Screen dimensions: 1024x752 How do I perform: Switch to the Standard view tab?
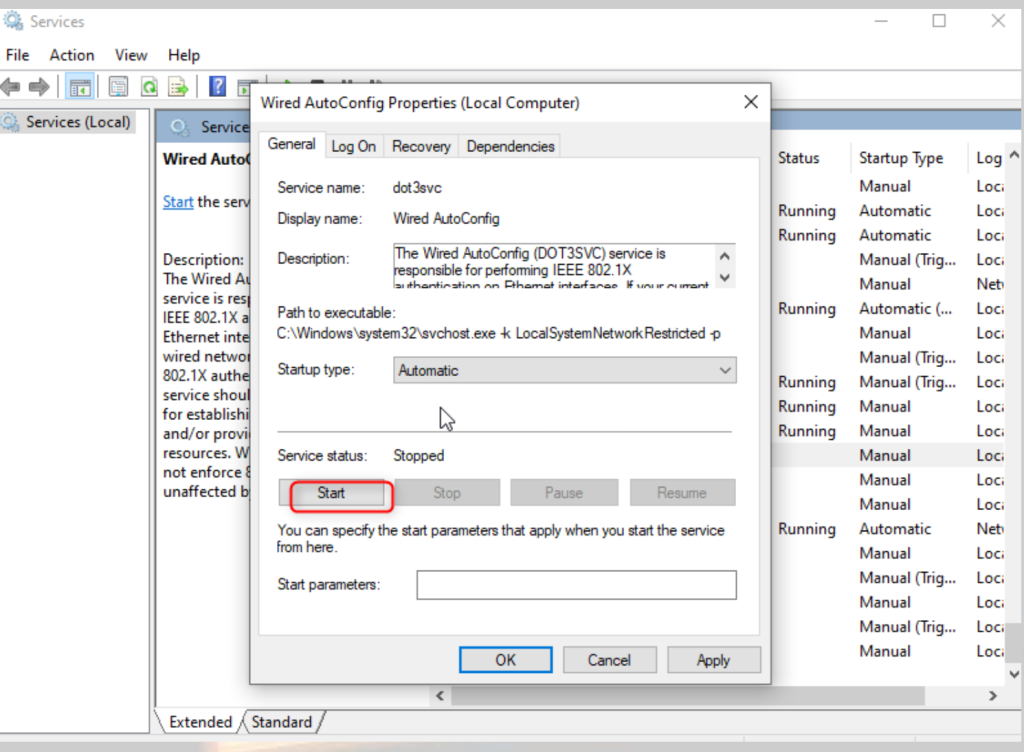[x=281, y=722]
